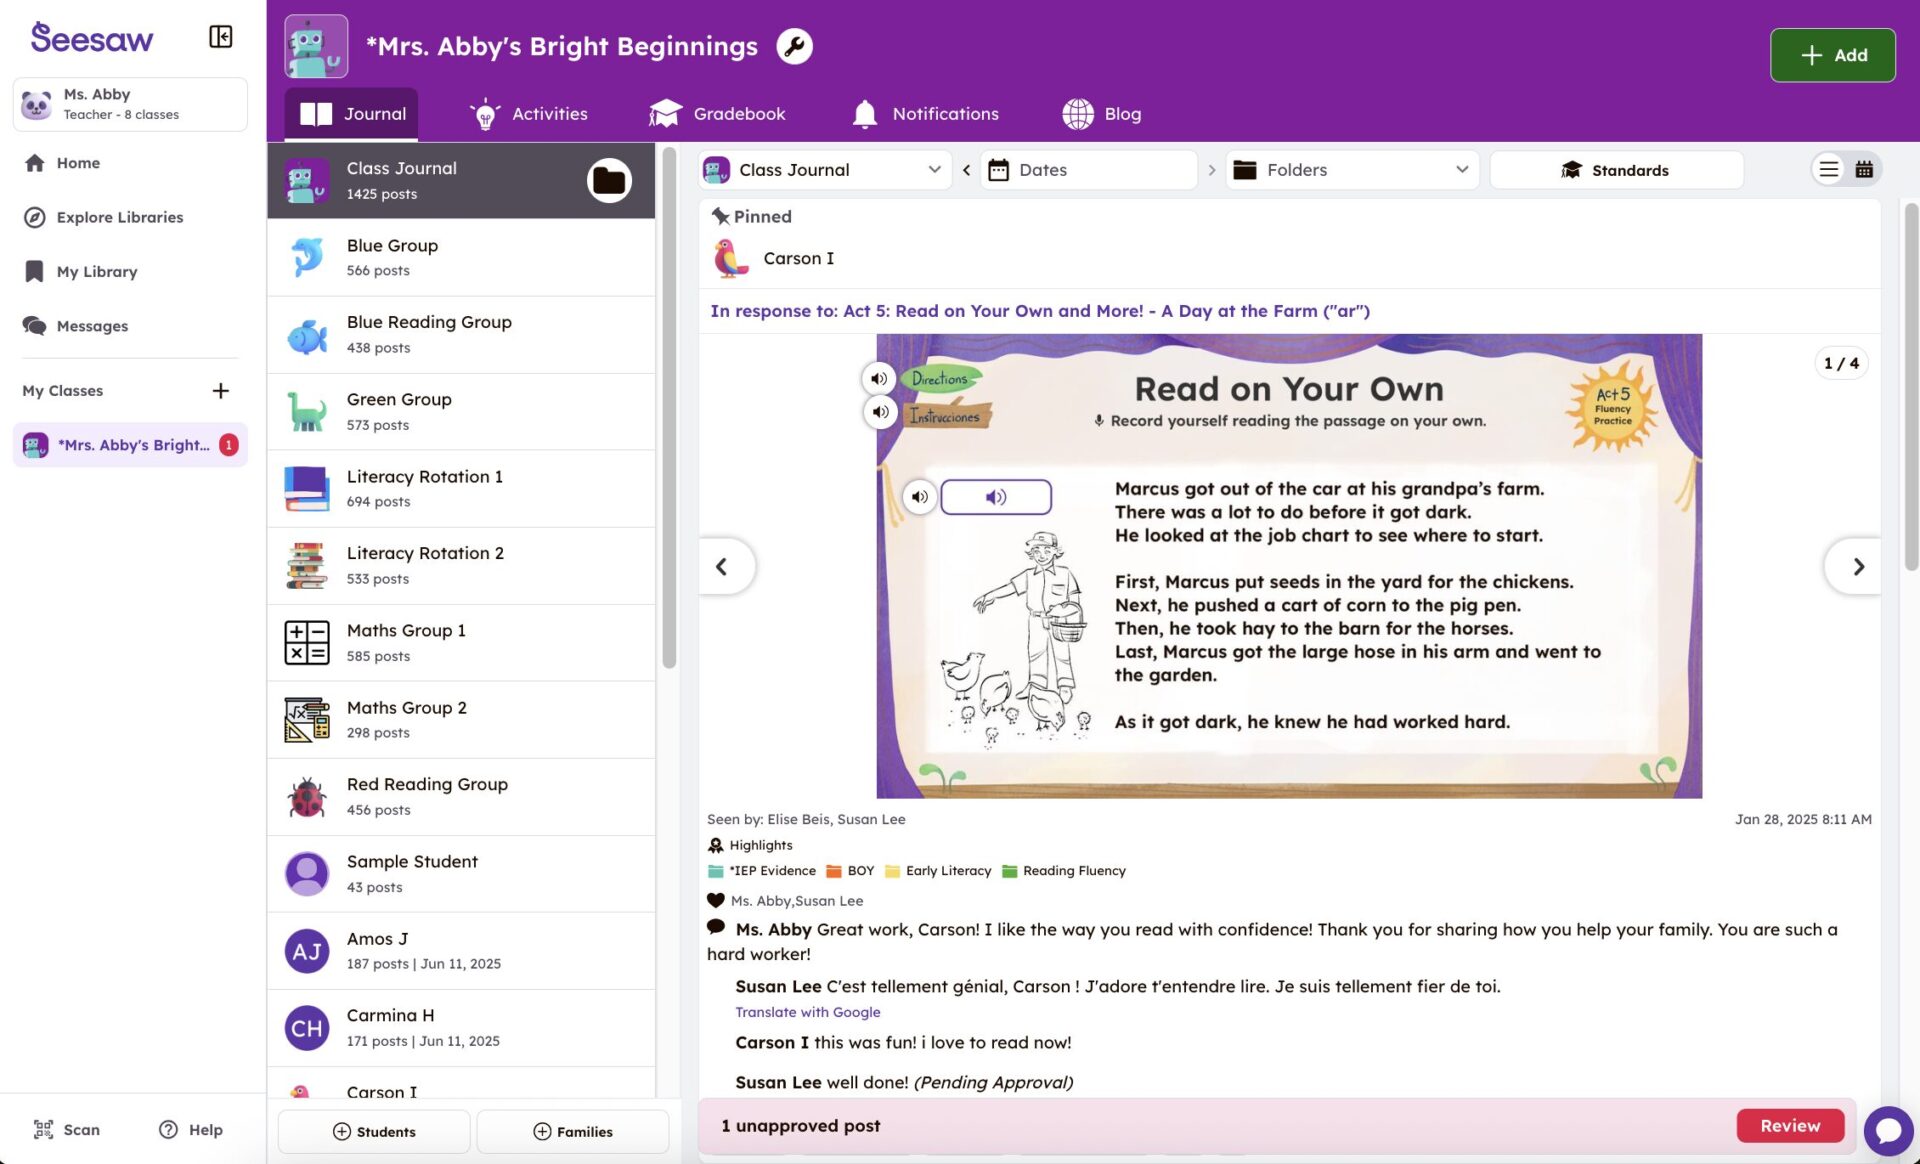Advance to the next slide of Carson's post
Image resolution: width=1920 pixels, height=1164 pixels.
coord(1857,566)
